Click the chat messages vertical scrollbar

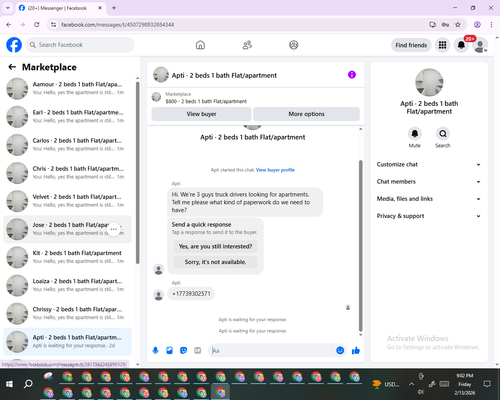360,246
